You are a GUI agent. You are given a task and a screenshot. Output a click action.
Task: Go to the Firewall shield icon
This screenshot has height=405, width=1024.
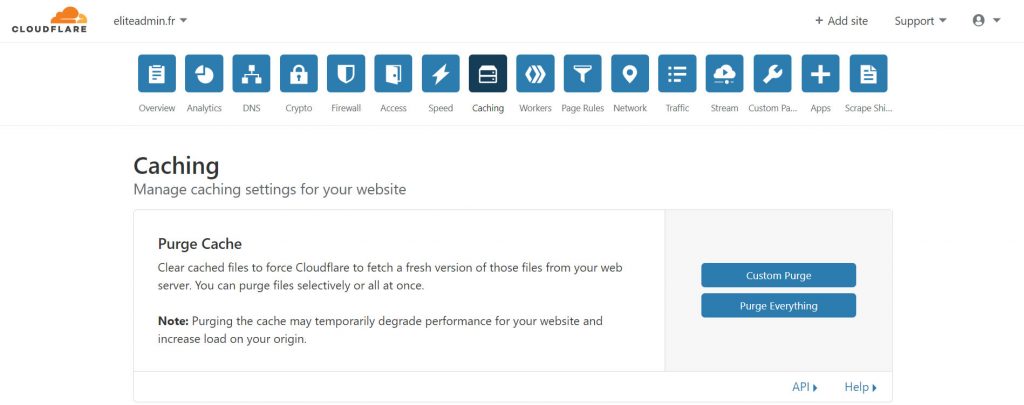click(346, 73)
